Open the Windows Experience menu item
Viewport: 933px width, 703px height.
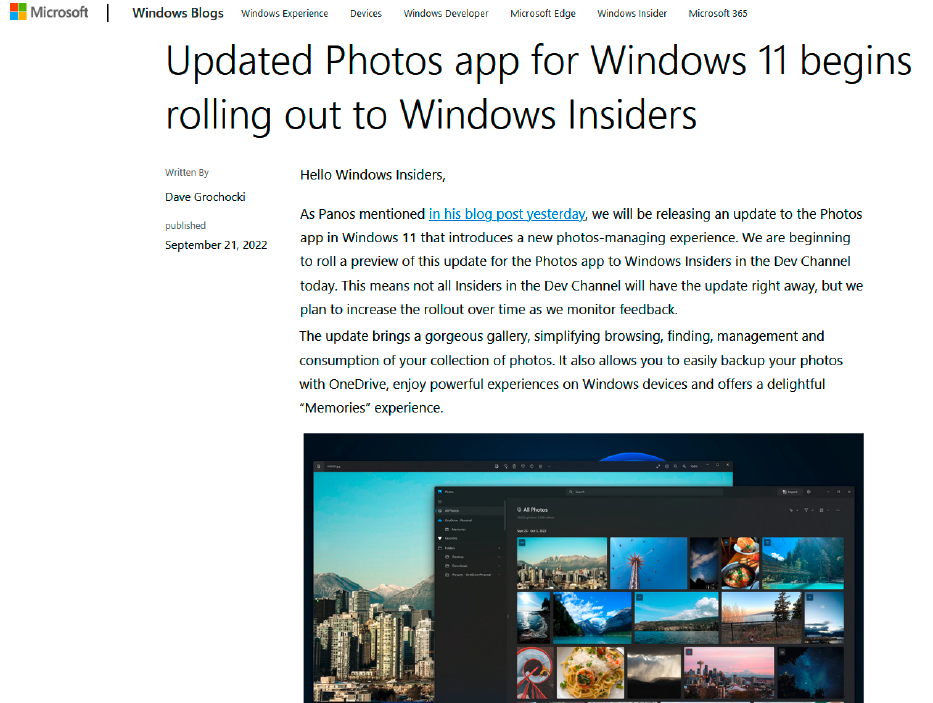point(284,13)
